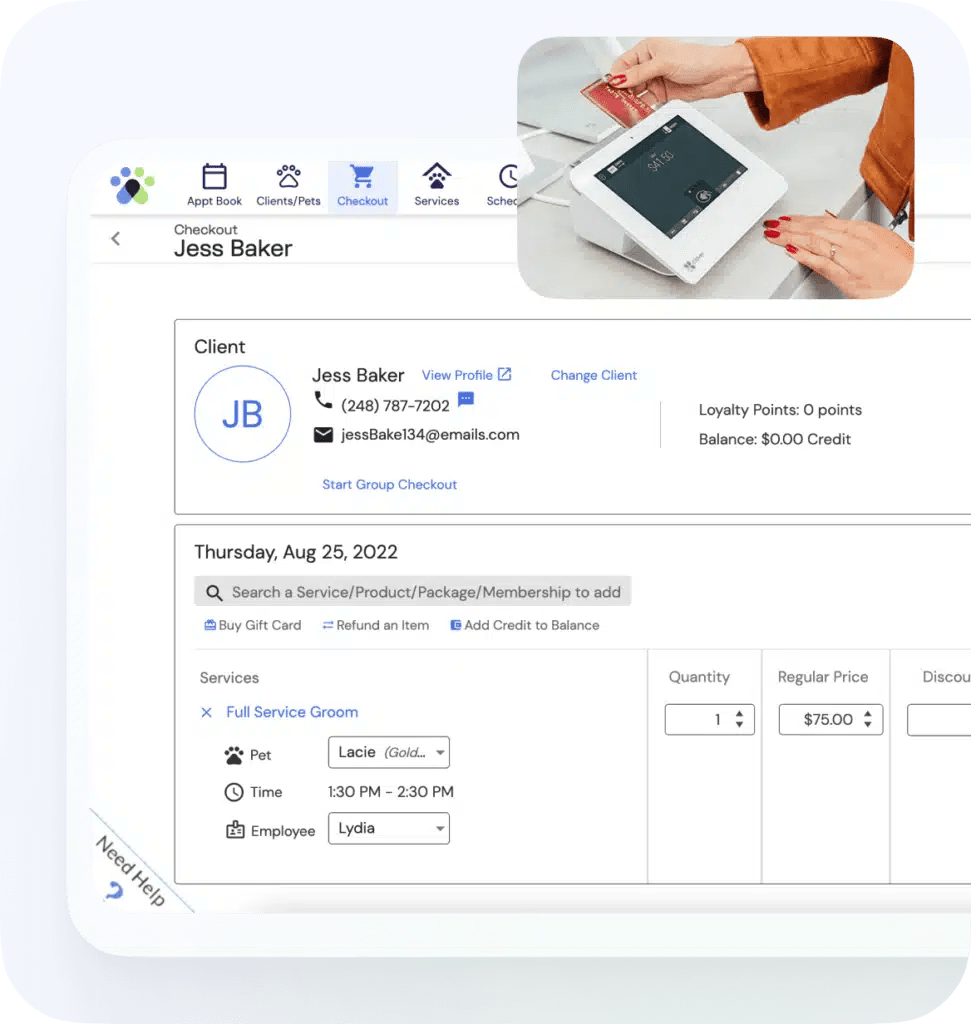Open the Appt Book tab
This screenshot has height=1024, width=971.
click(x=214, y=185)
